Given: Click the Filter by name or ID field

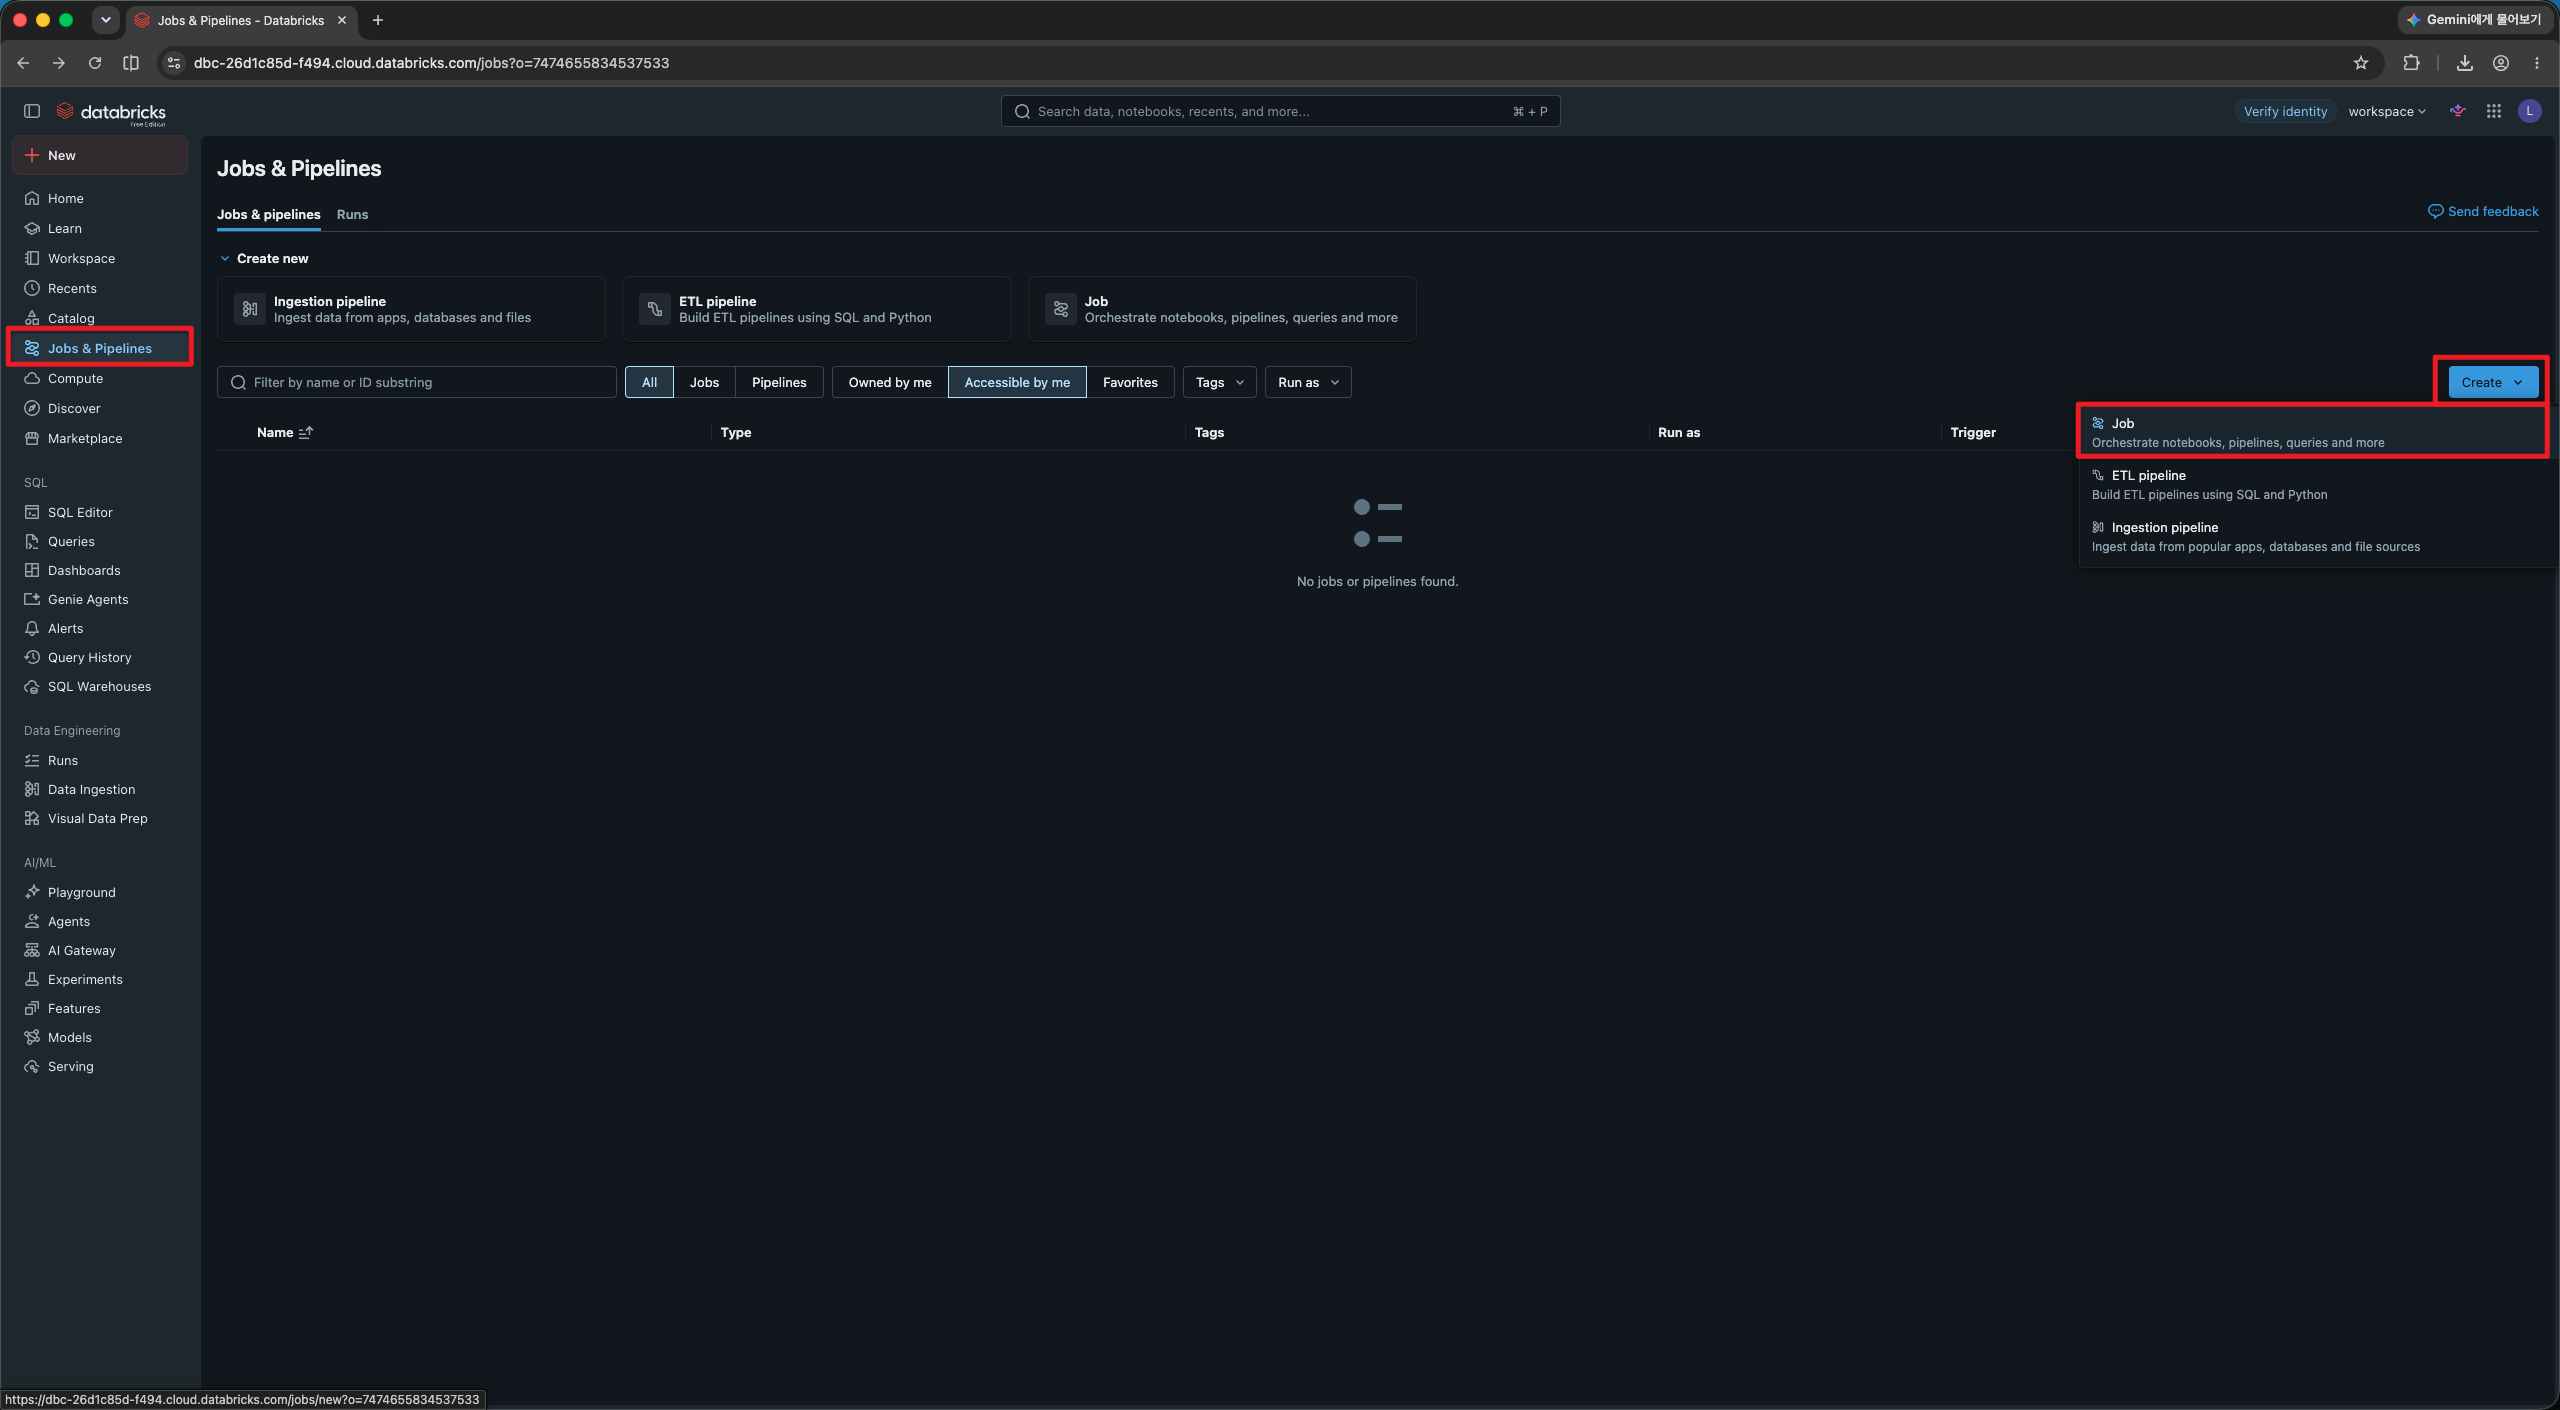Looking at the screenshot, I should click(x=417, y=382).
